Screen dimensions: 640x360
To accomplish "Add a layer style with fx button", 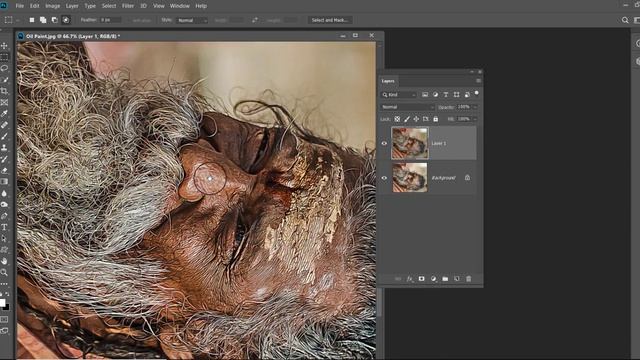I will click(409, 279).
